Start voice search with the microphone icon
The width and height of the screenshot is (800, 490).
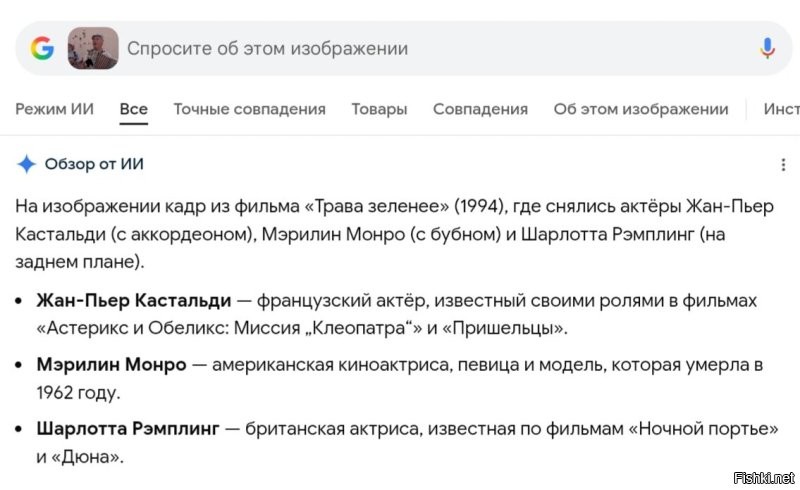click(767, 48)
